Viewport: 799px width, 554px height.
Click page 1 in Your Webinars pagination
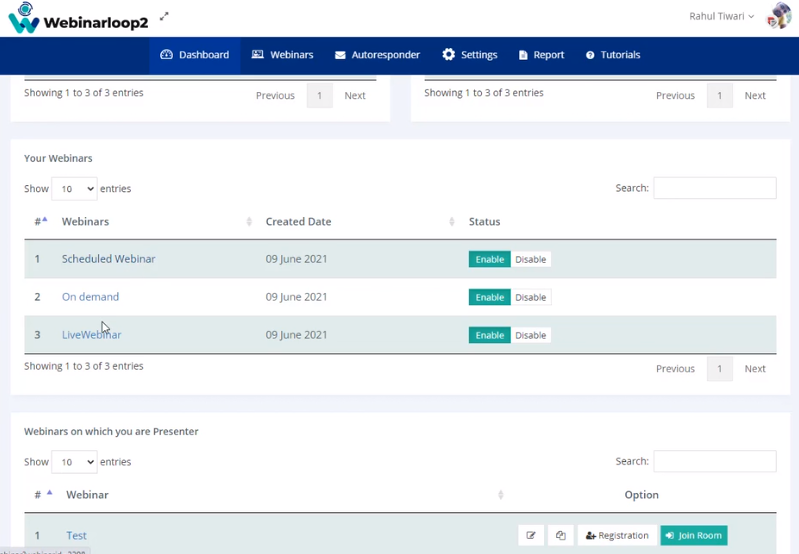click(x=720, y=368)
